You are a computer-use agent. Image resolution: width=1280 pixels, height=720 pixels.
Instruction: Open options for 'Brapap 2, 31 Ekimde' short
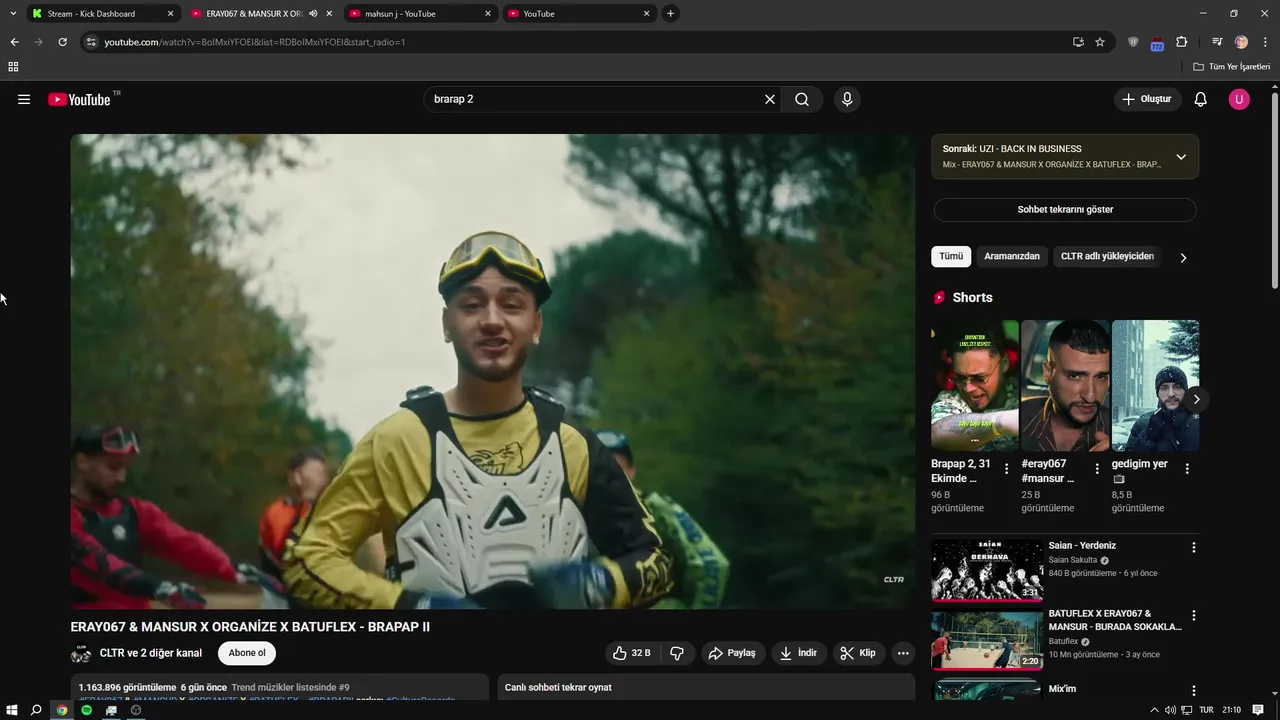tap(1006, 469)
